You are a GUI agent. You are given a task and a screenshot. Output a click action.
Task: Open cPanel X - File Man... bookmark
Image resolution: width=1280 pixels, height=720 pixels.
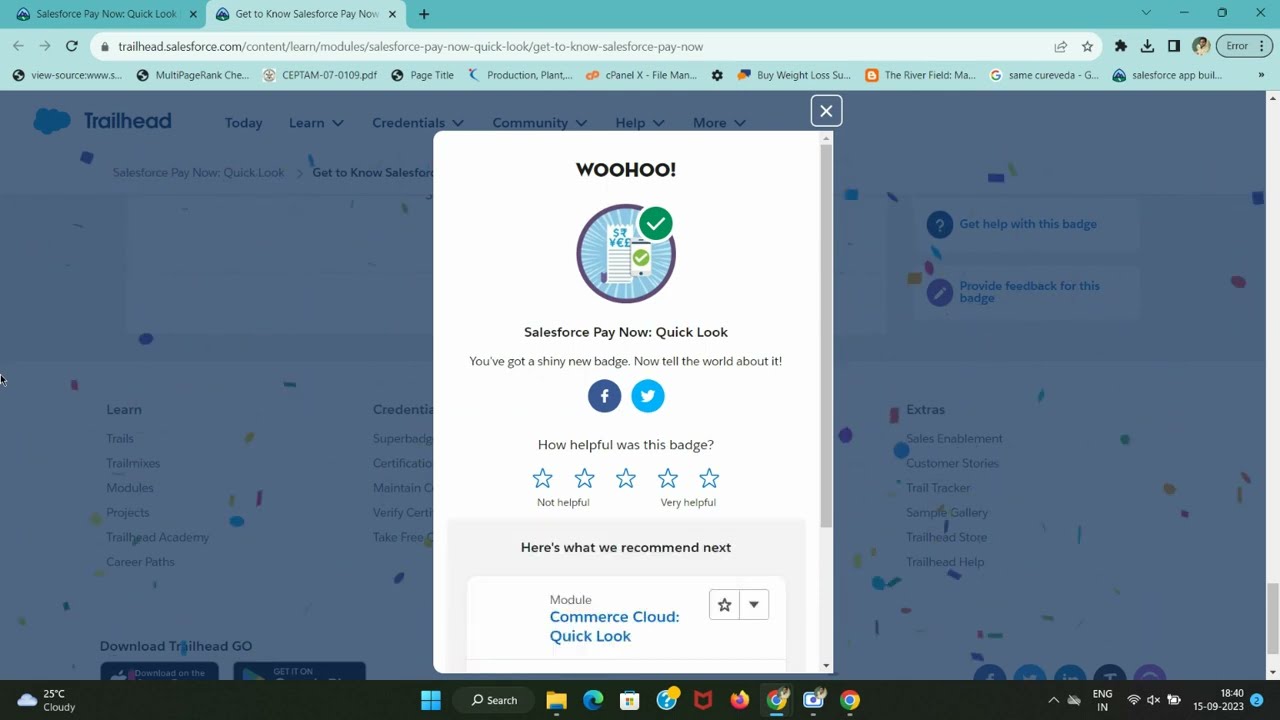click(641, 75)
